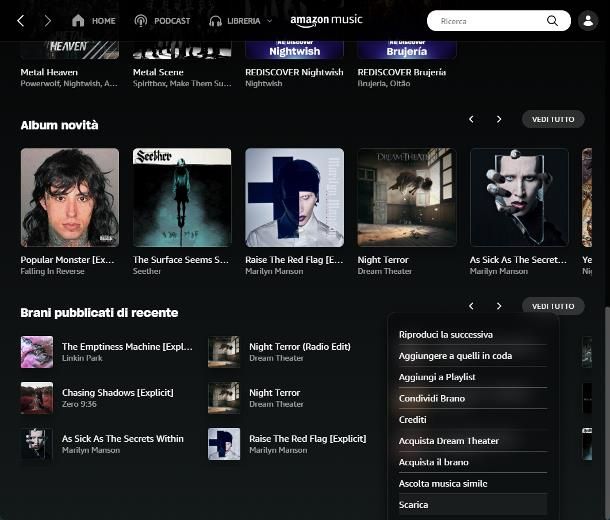
Task: Click the Libreria headphones icon
Action: point(215,21)
